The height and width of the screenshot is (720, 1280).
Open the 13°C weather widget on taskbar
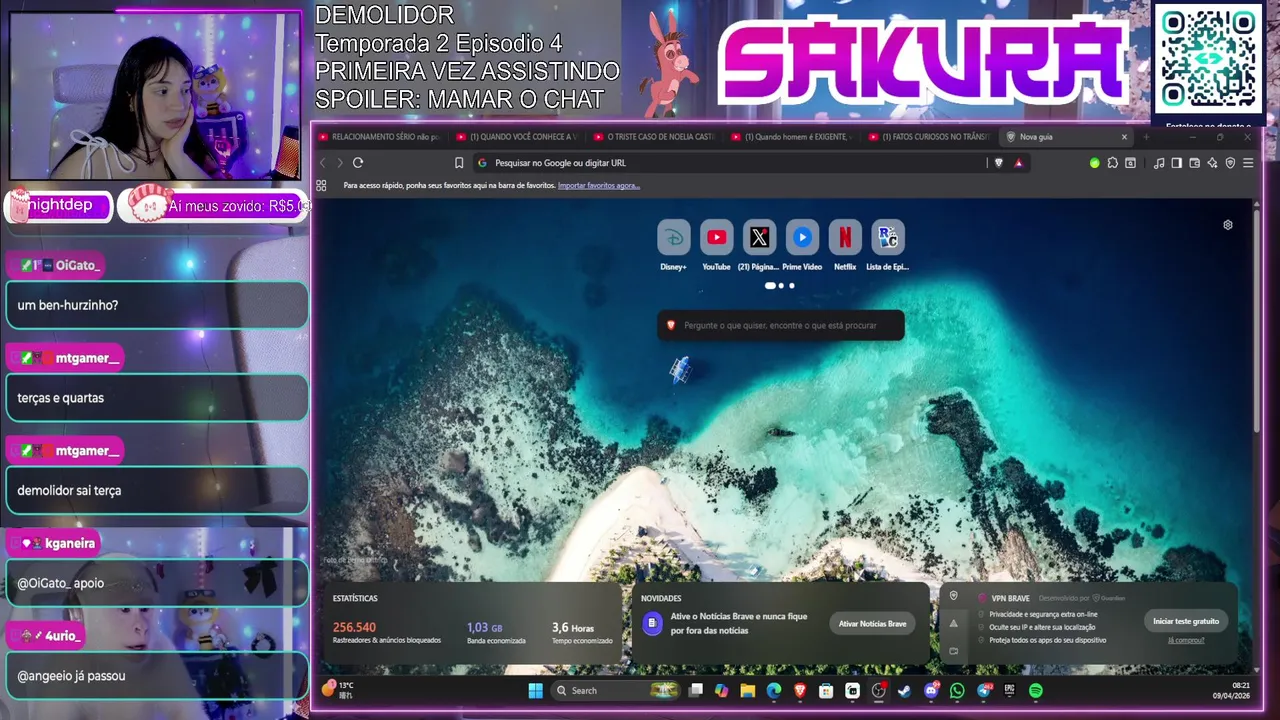[x=337, y=689]
